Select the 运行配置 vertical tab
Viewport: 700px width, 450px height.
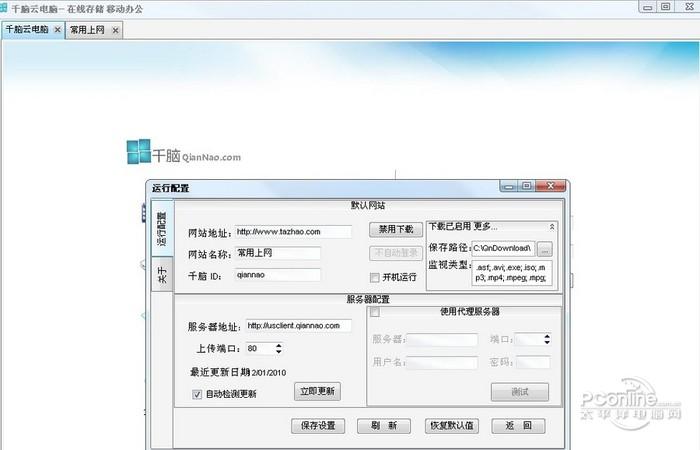[162, 229]
